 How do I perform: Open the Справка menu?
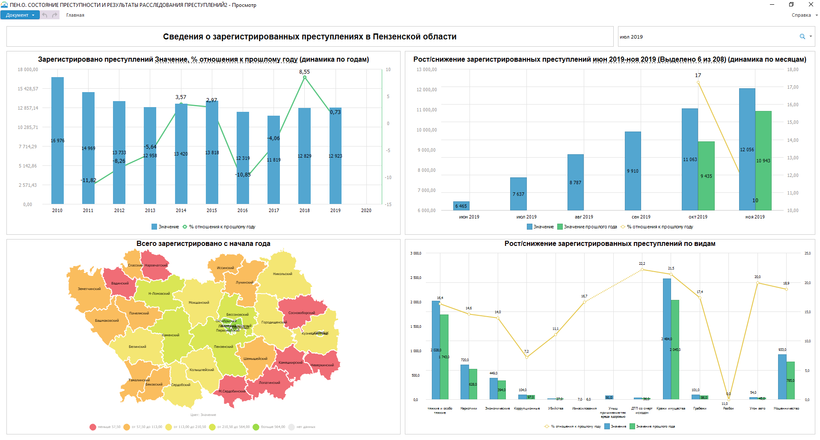tap(802, 15)
